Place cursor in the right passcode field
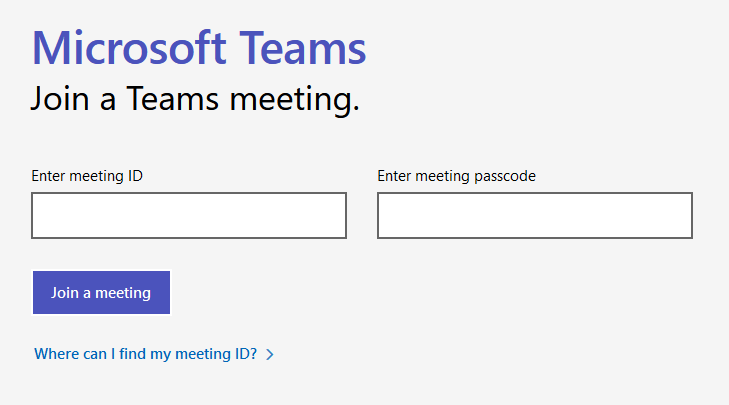The height and width of the screenshot is (405, 729). point(535,216)
